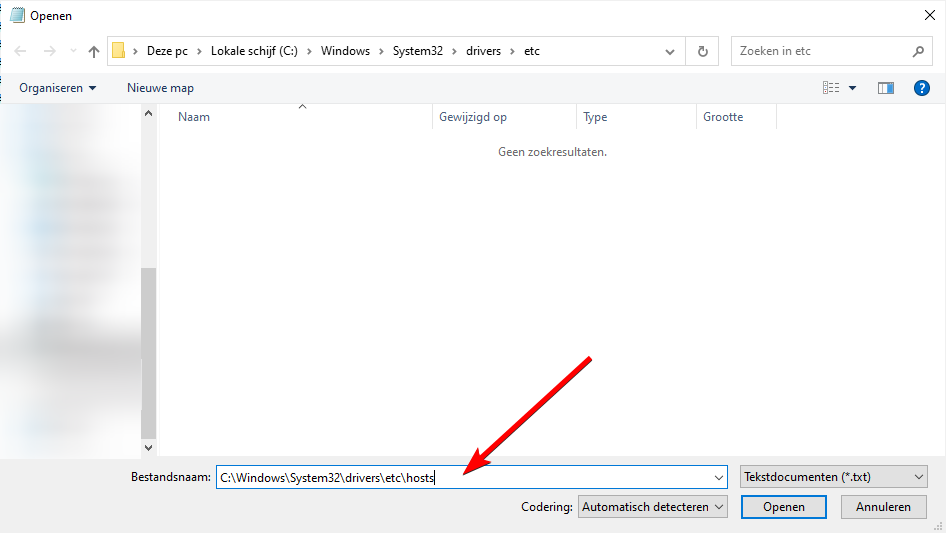
Task: Click the Annuleren button
Action: 883,507
